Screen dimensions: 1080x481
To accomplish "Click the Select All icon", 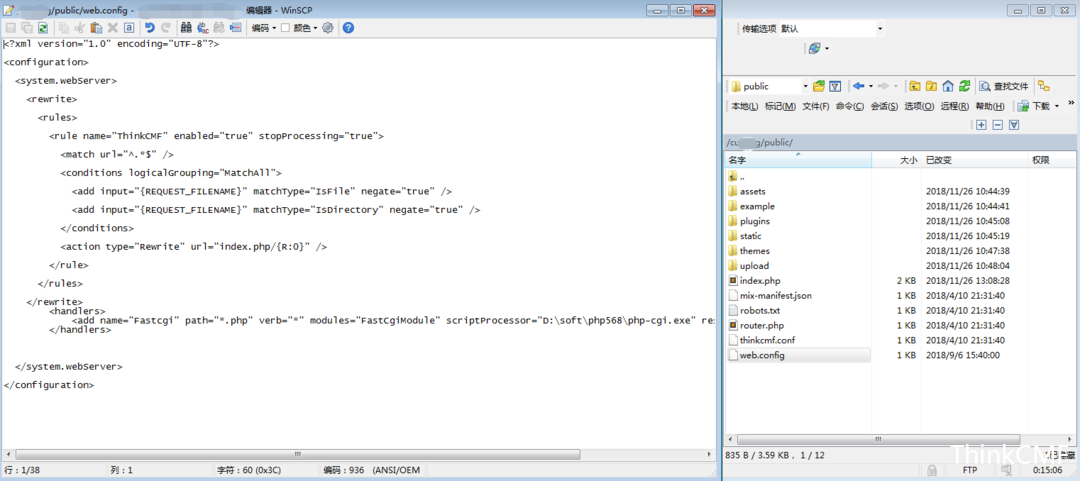I will (128, 28).
